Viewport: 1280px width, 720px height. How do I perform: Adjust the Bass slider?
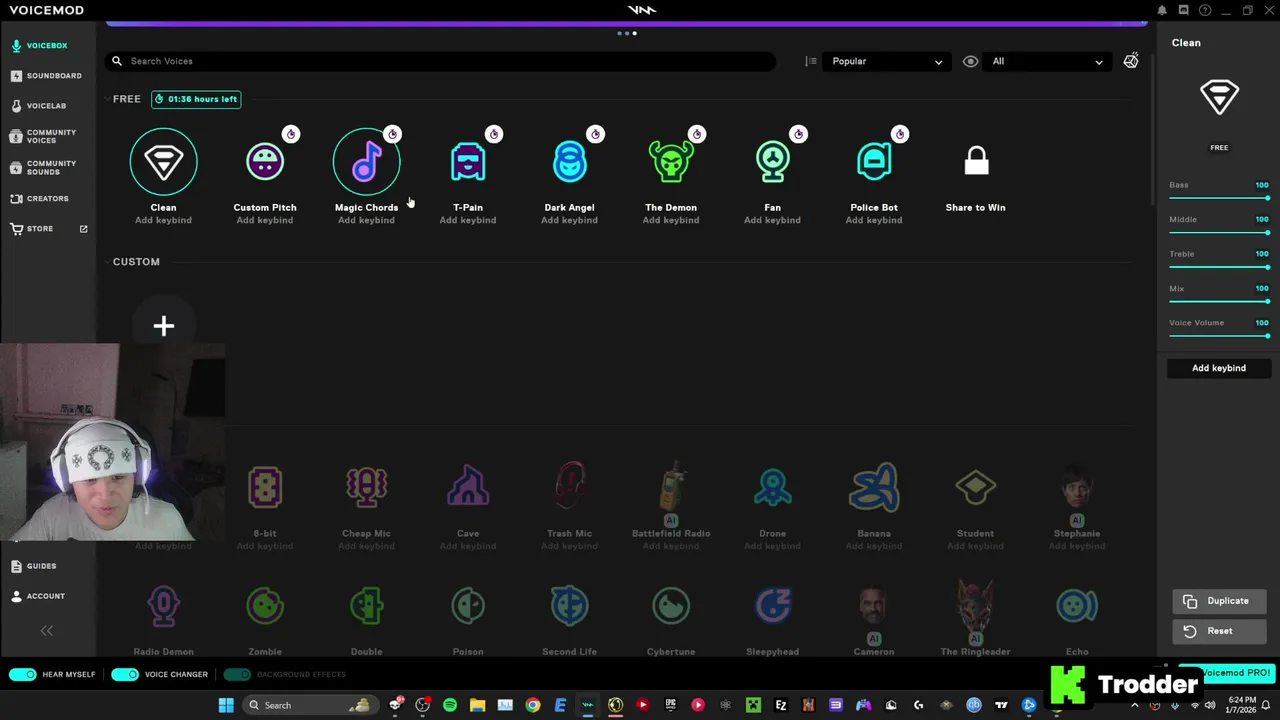coord(1219,198)
